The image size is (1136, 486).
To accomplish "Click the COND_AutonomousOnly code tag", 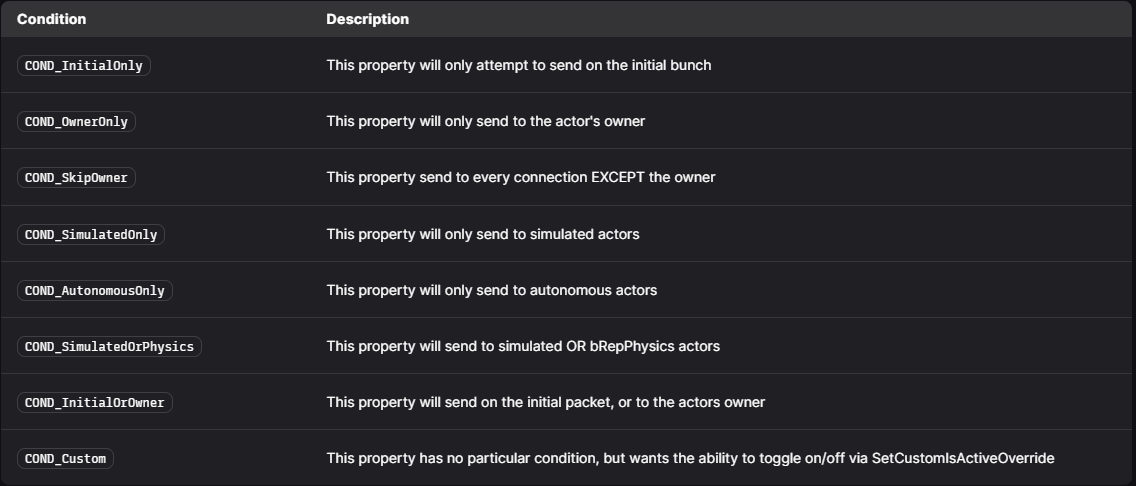I will (95, 290).
